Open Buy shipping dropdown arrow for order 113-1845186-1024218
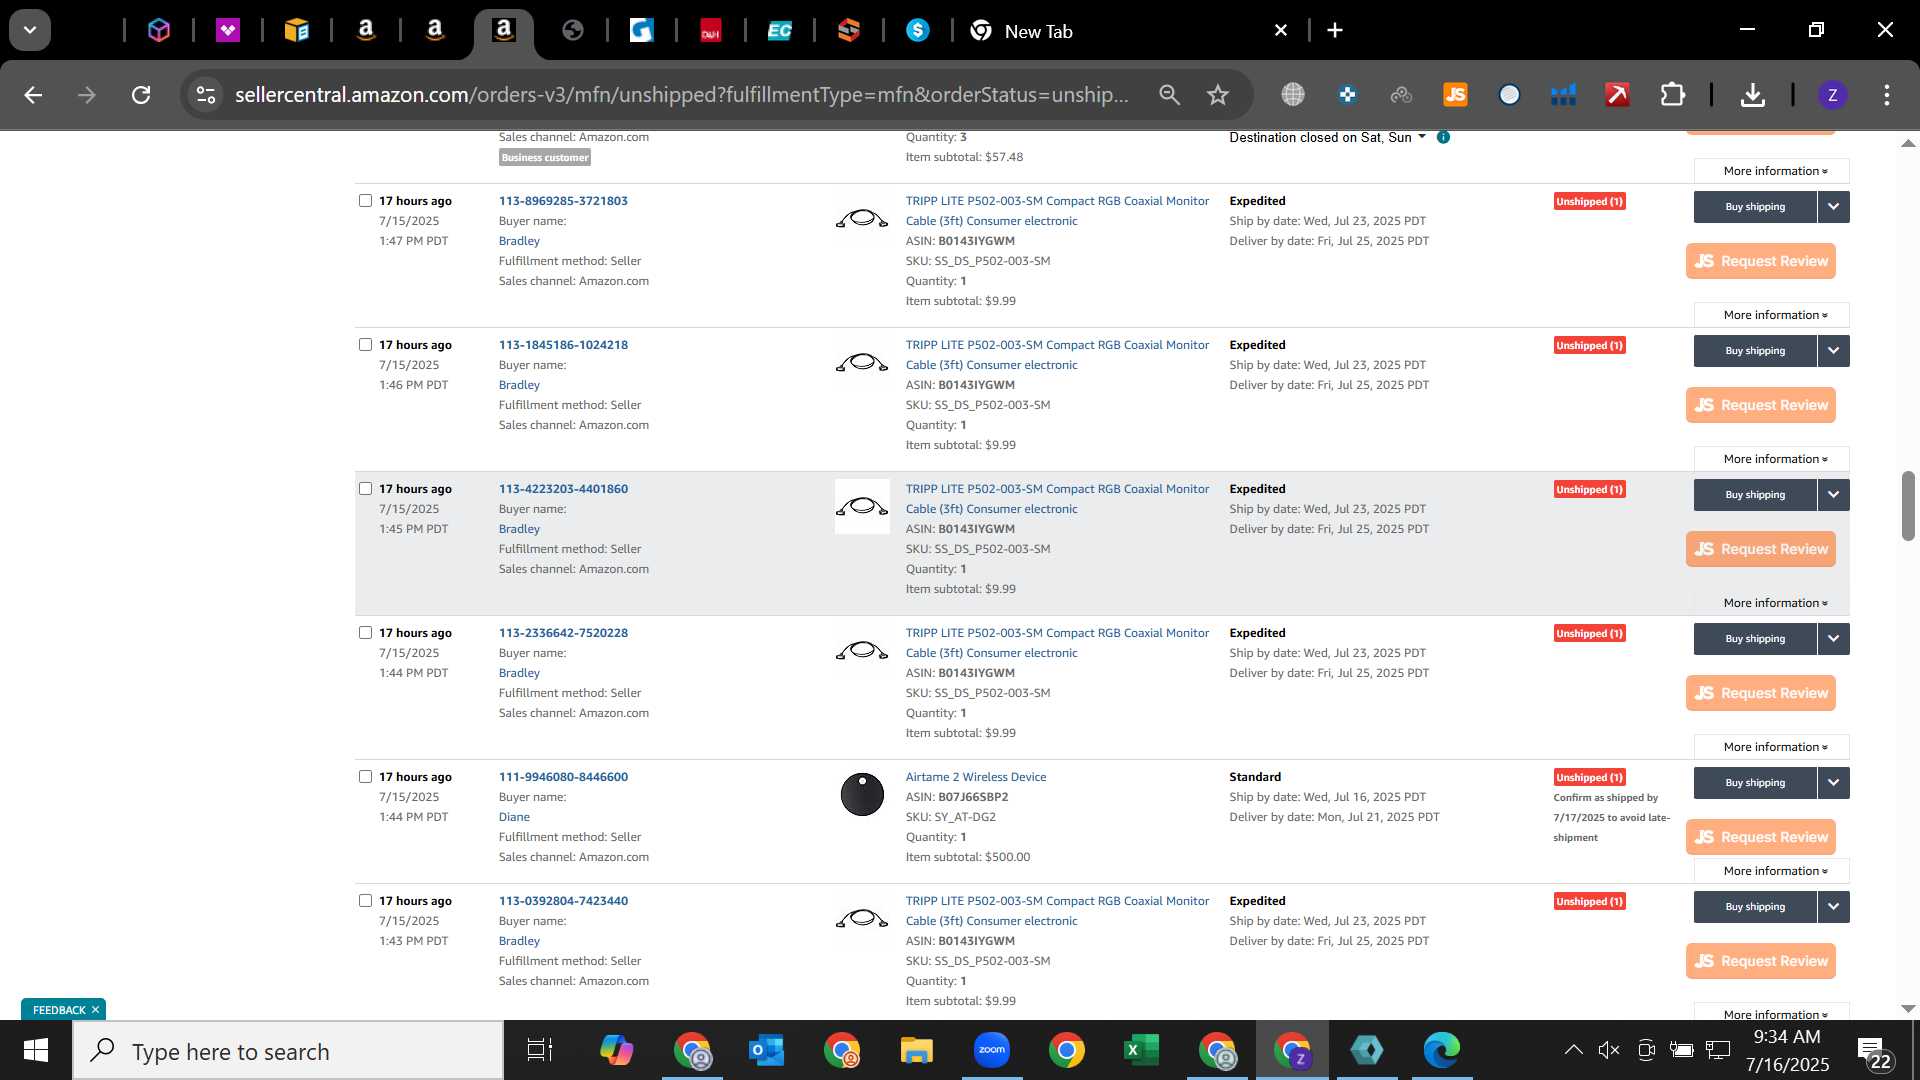 [1833, 351]
